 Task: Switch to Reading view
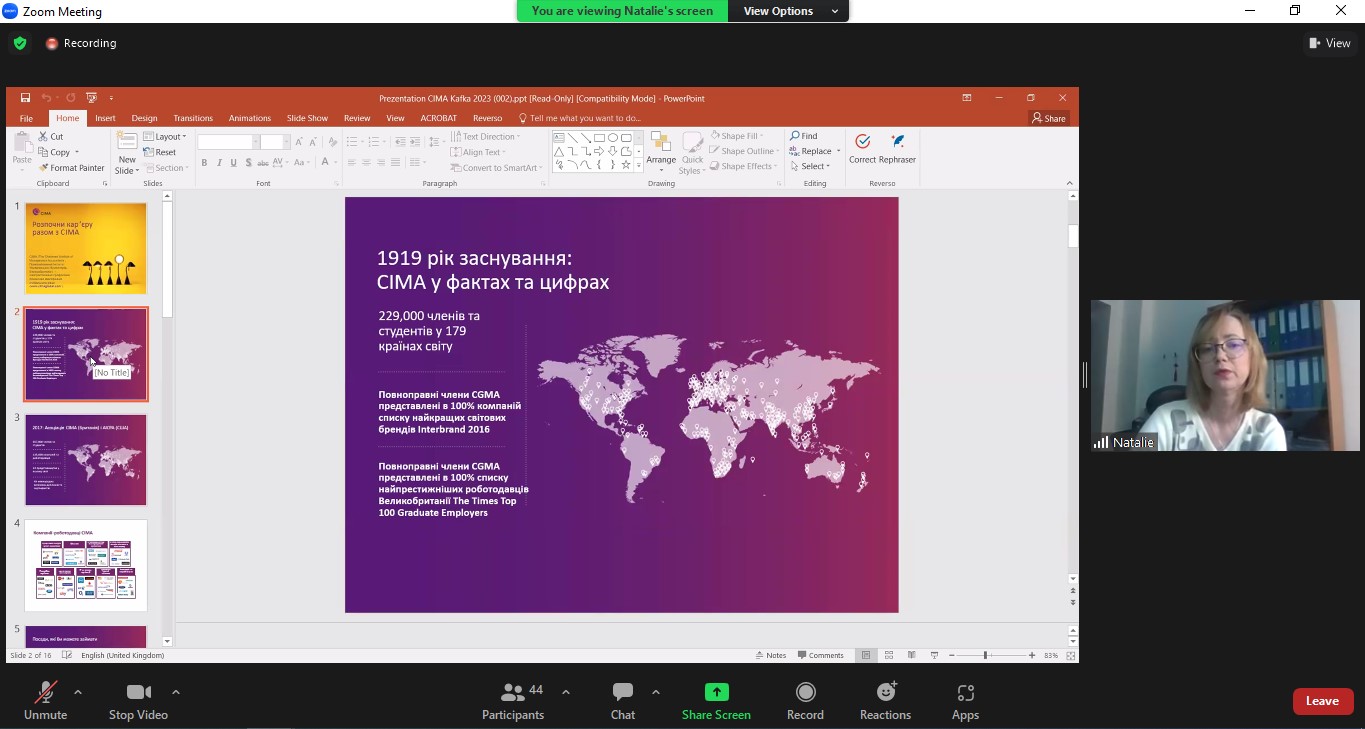coord(911,655)
